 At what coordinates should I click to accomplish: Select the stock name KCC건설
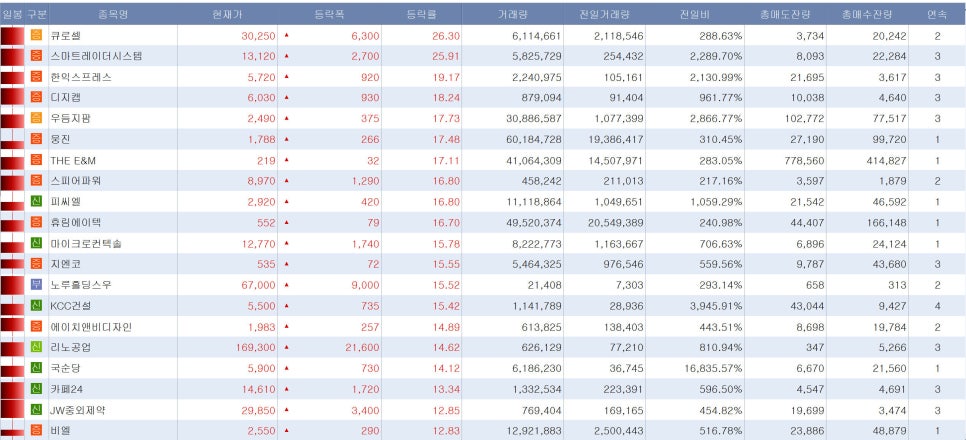[71, 306]
